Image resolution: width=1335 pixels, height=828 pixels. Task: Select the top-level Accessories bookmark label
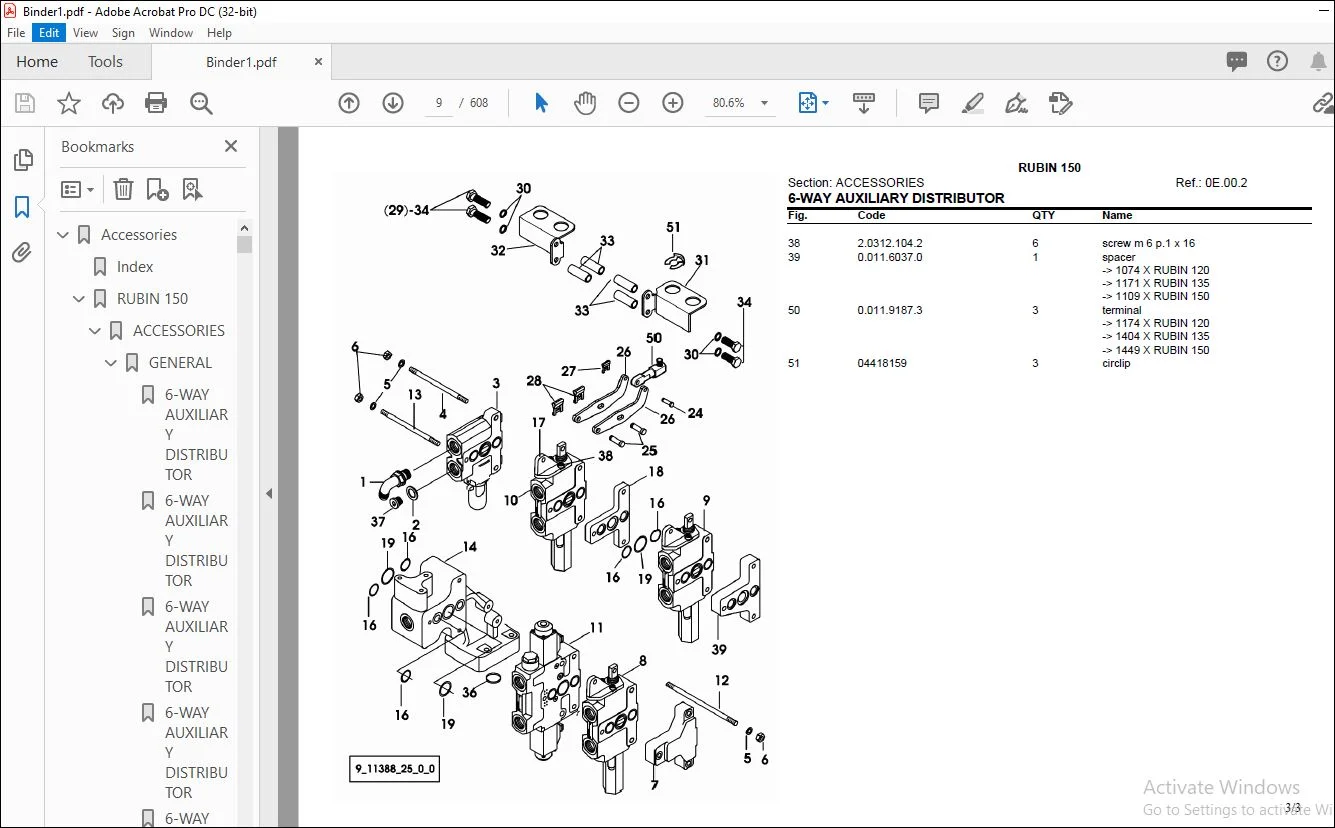[x=139, y=235]
